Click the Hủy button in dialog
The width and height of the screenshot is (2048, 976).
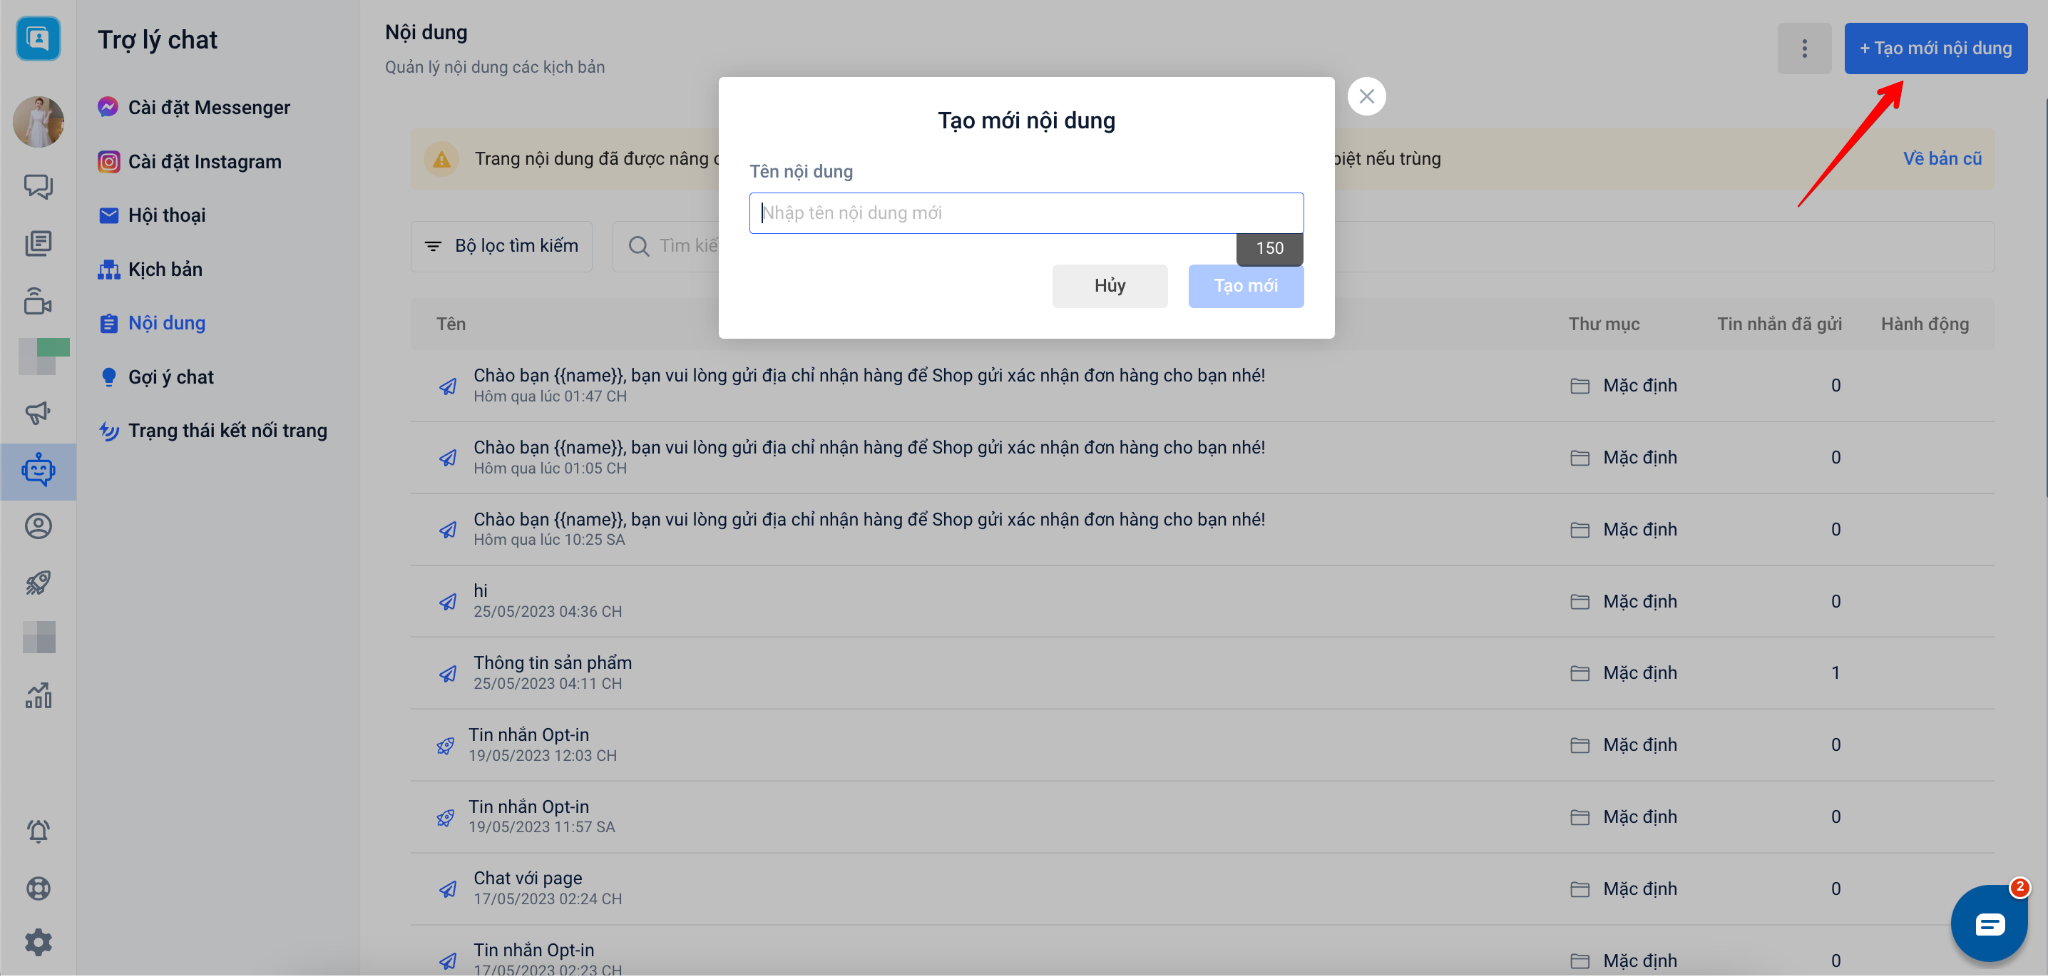click(1109, 286)
